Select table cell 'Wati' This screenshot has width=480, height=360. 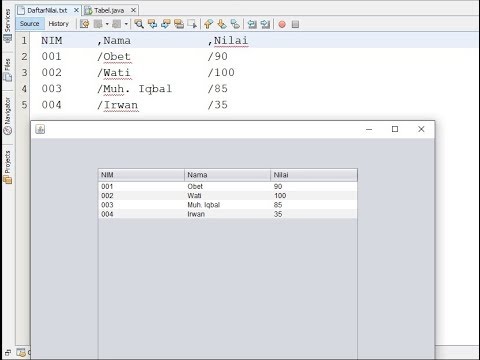(227, 196)
